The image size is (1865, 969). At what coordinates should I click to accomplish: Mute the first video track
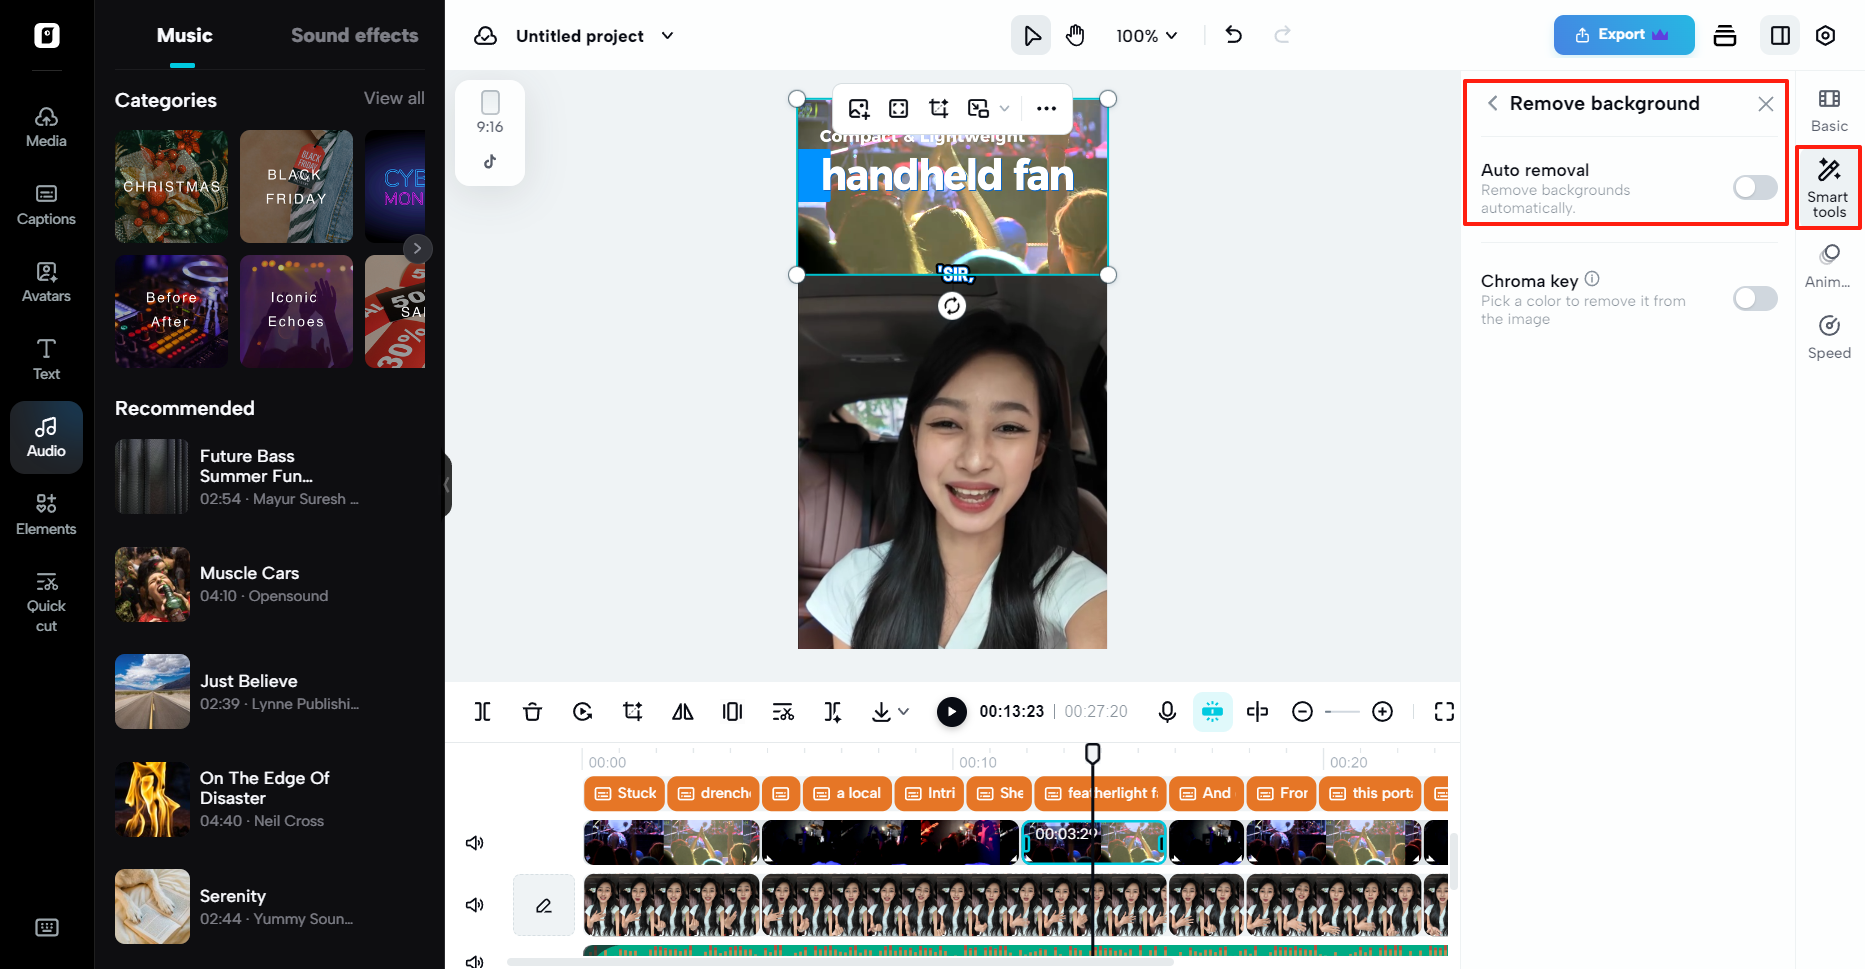pyautogui.click(x=475, y=842)
